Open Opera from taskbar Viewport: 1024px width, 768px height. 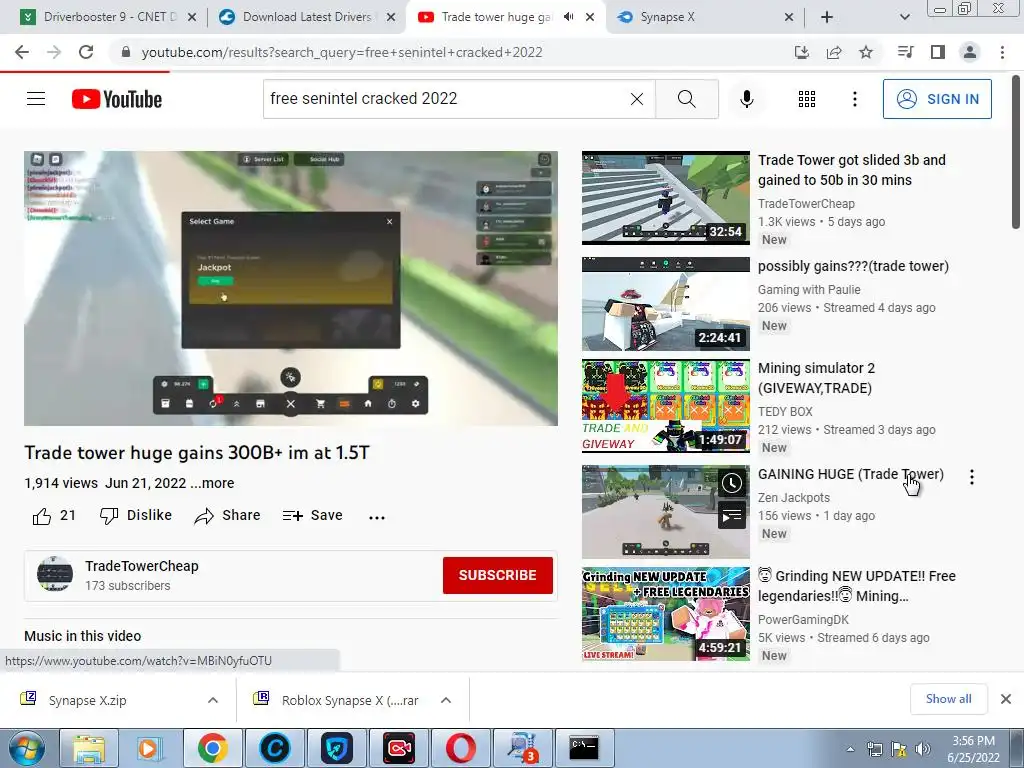tap(461, 748)
